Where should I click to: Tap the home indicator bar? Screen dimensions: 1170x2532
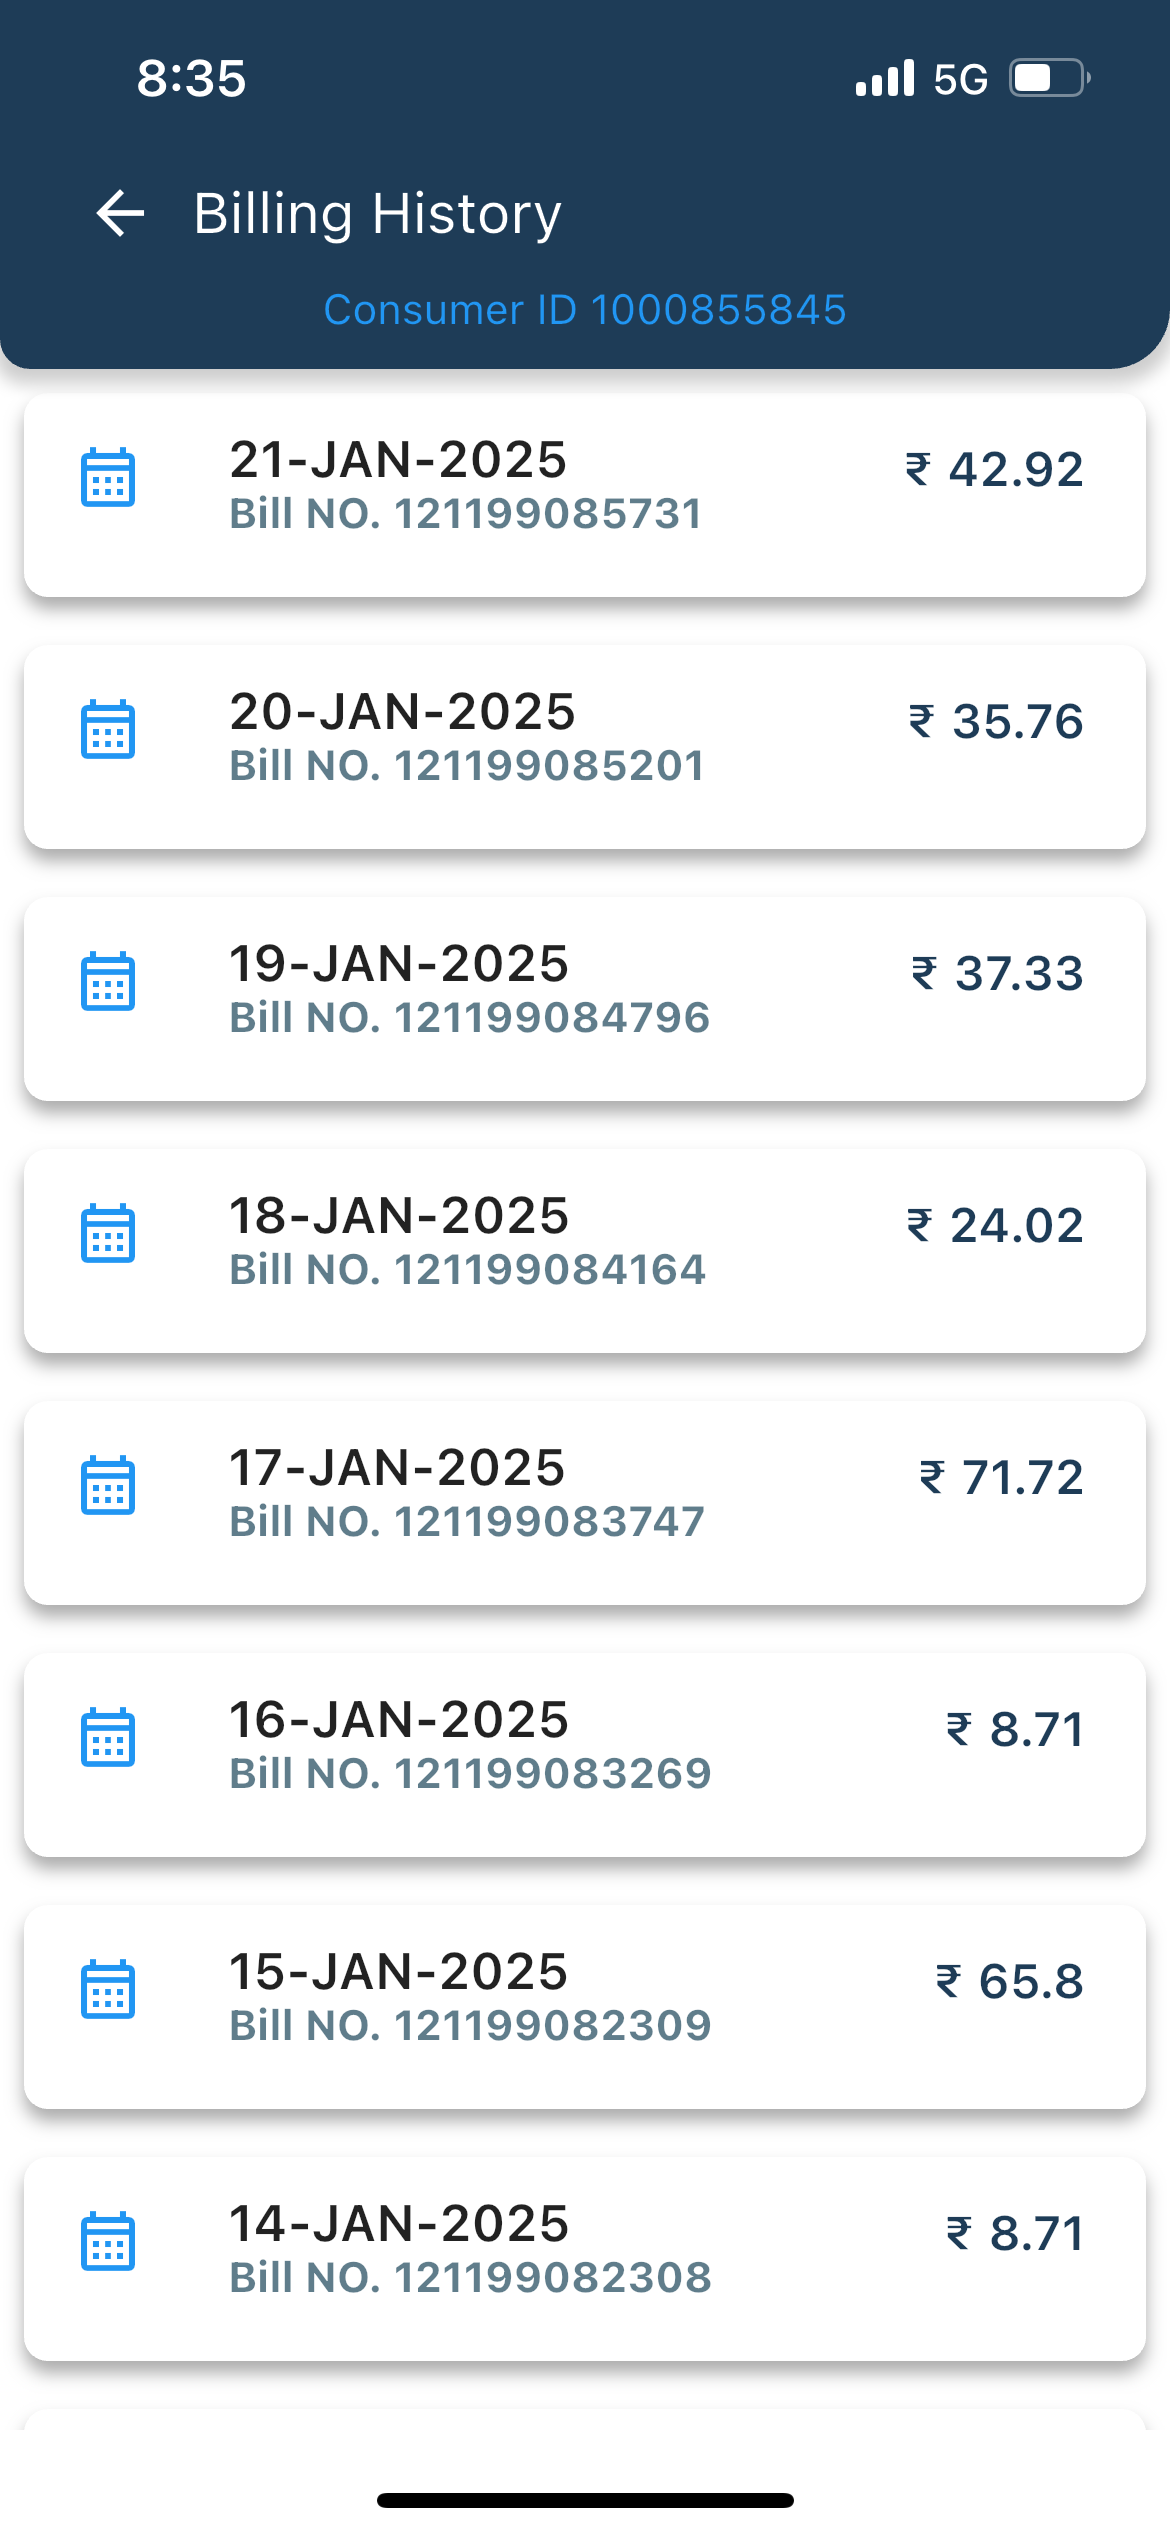585,2500
